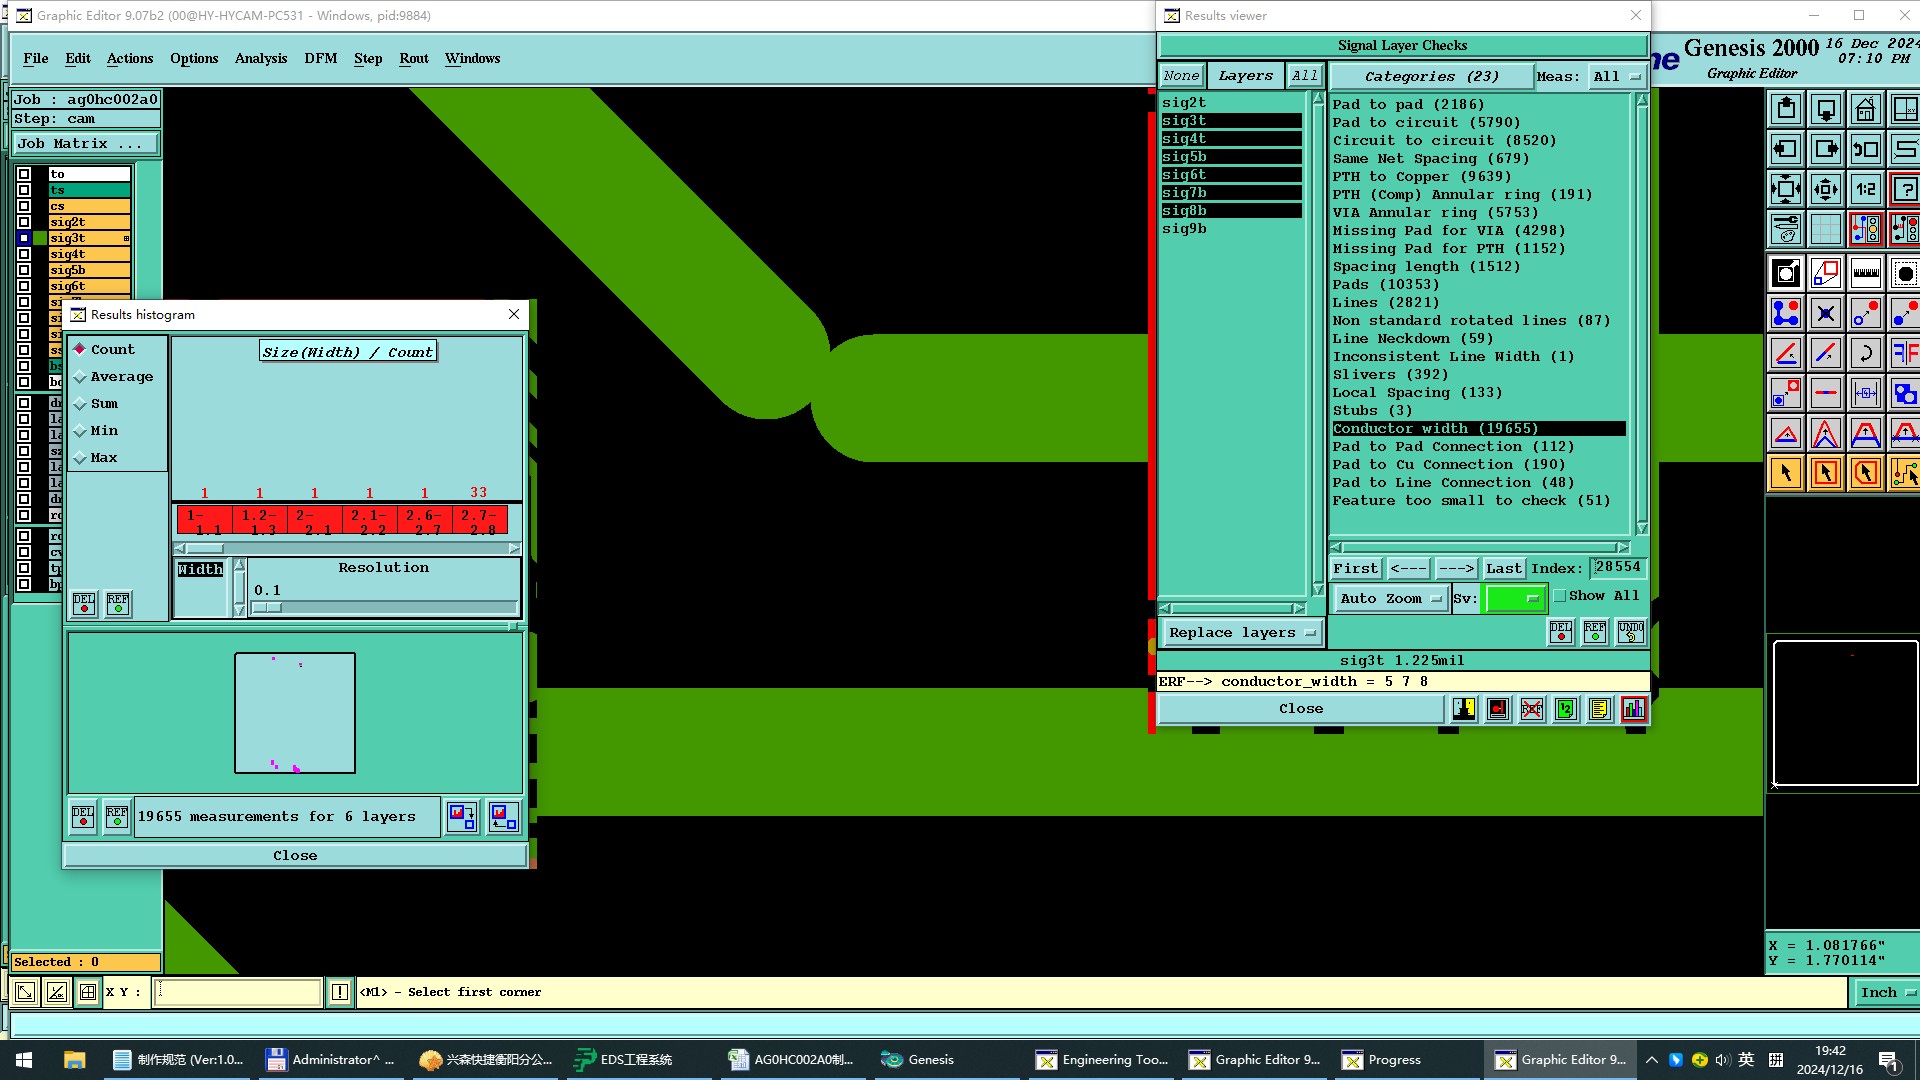
Task: Click the histogram horizontal scrollbar
Action: 348,548
